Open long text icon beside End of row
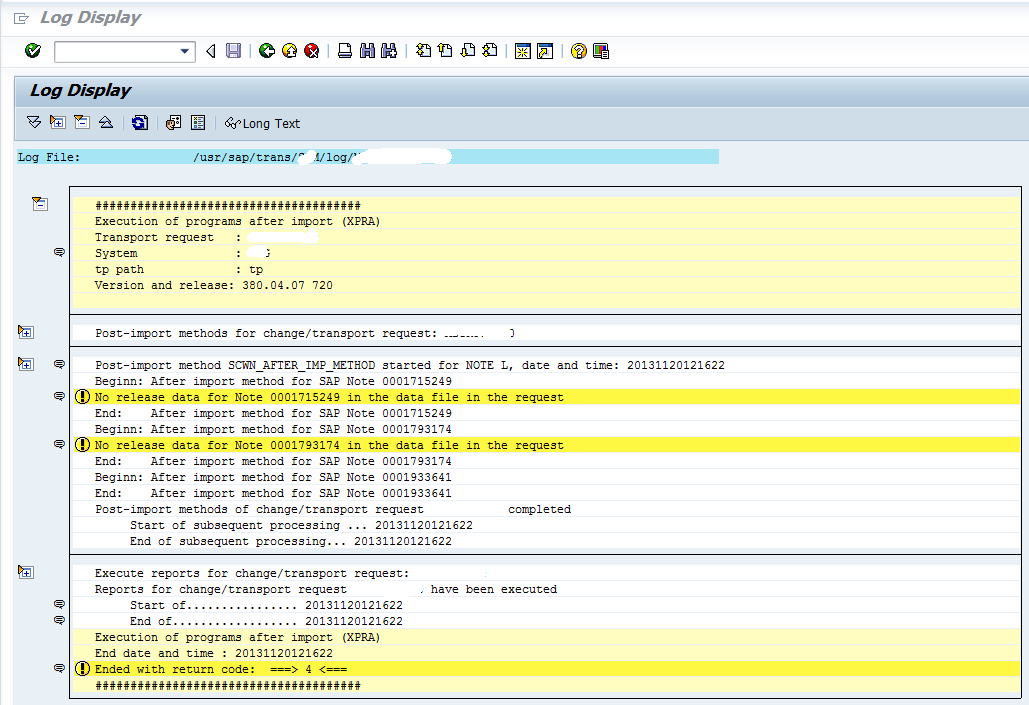The width and height of the screenshot is (1029, 705). (59, 620)
